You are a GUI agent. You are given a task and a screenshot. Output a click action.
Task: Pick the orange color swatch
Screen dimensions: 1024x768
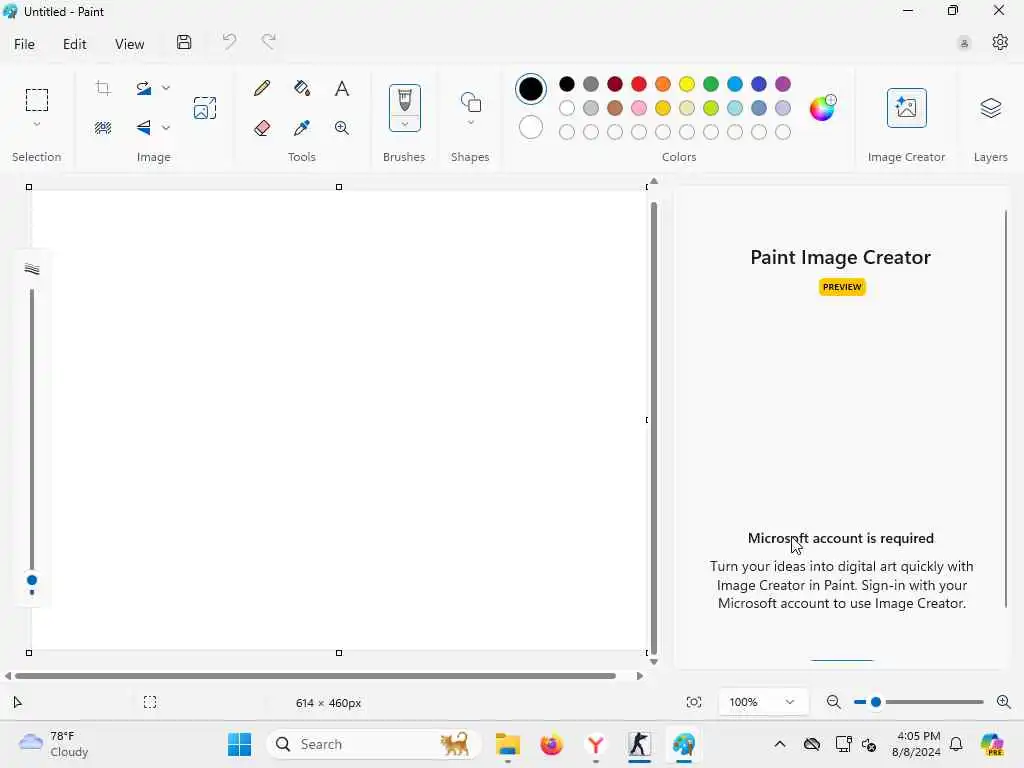click(x=663, y=84)
